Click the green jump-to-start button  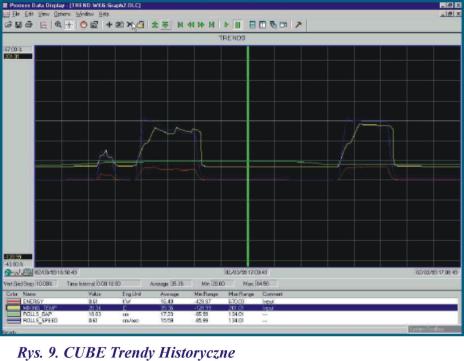click(180, 25)
